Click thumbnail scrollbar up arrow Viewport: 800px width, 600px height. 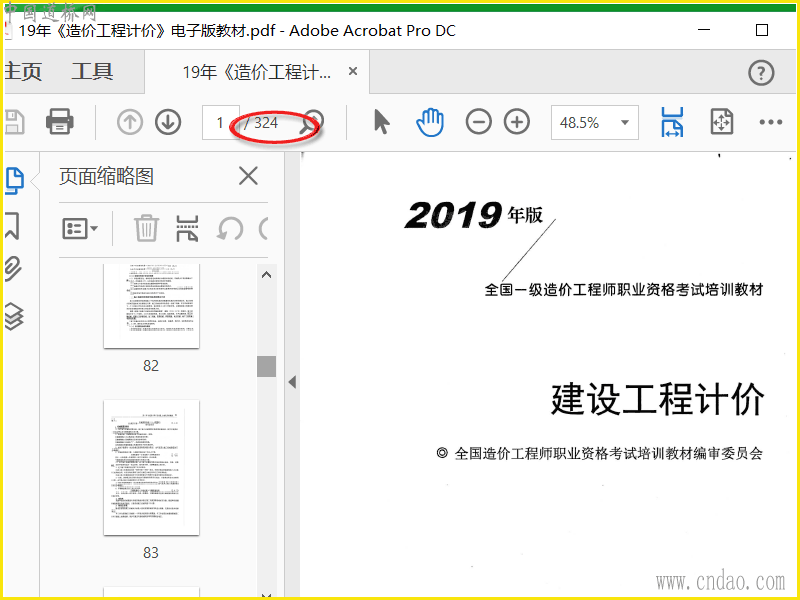coord(266,276)
